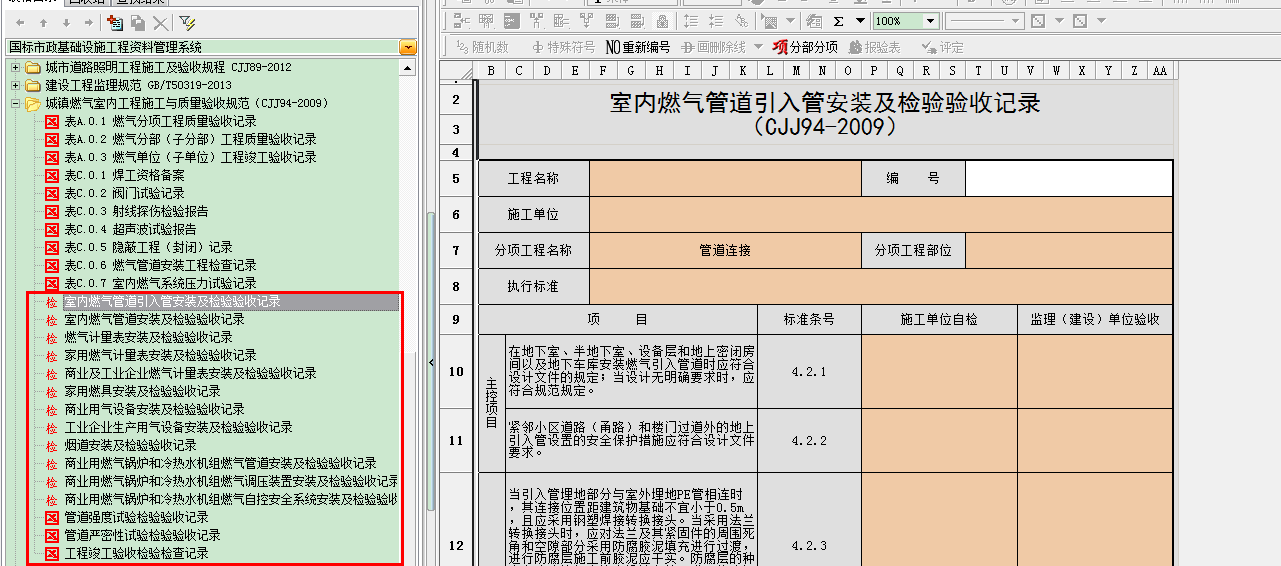Click the Sigma sum icon
Image resolution: width=1281 pixels, height=566 pixels.
[837, 21]
